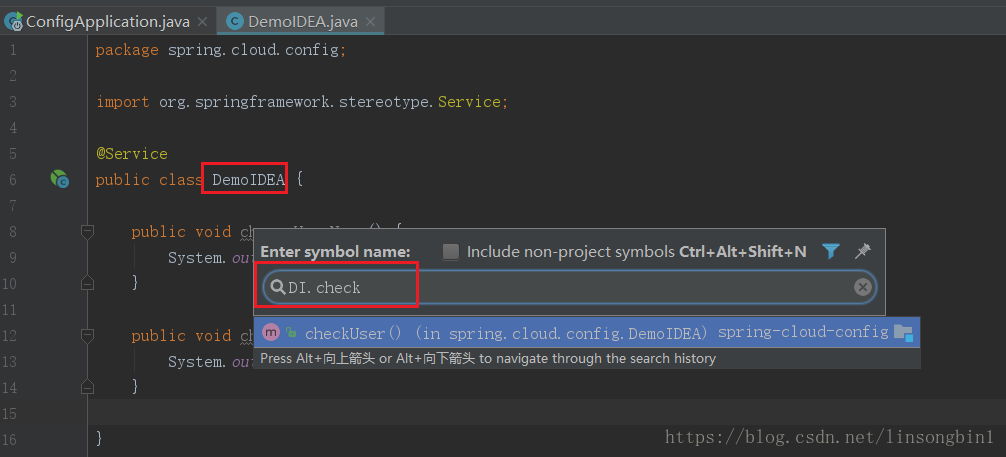Screen dimensions: 1006x457
Task: Close the ConfigApplication.java tab
Action: (x=202, y=22)
